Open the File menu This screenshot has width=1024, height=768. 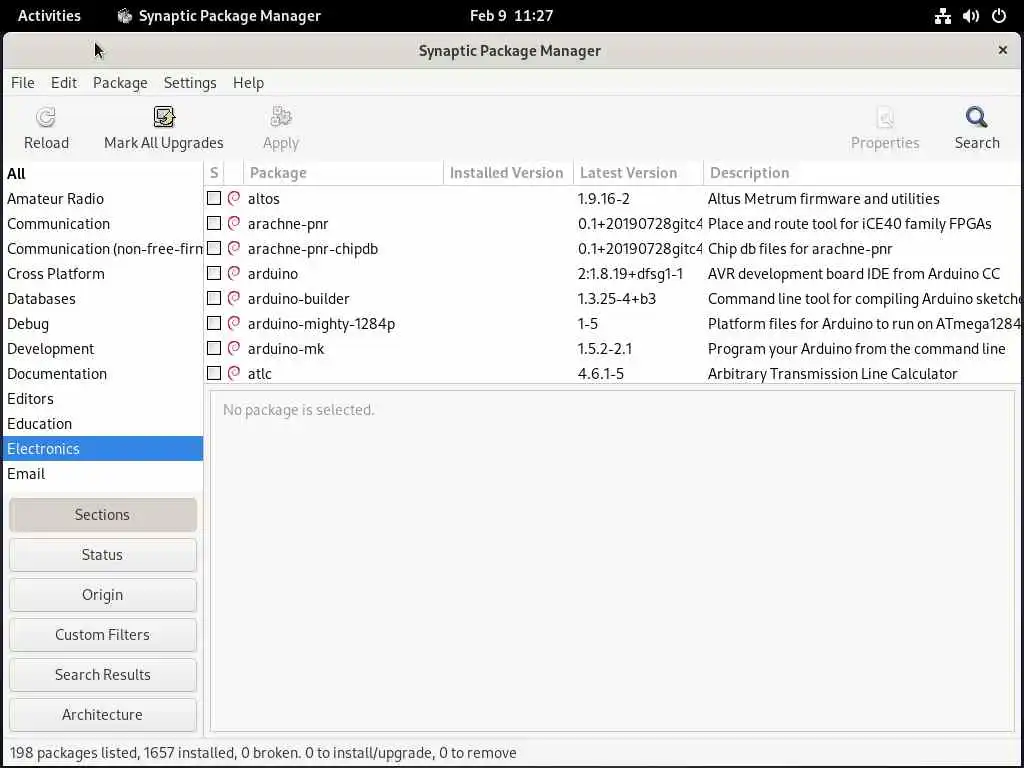23,83
